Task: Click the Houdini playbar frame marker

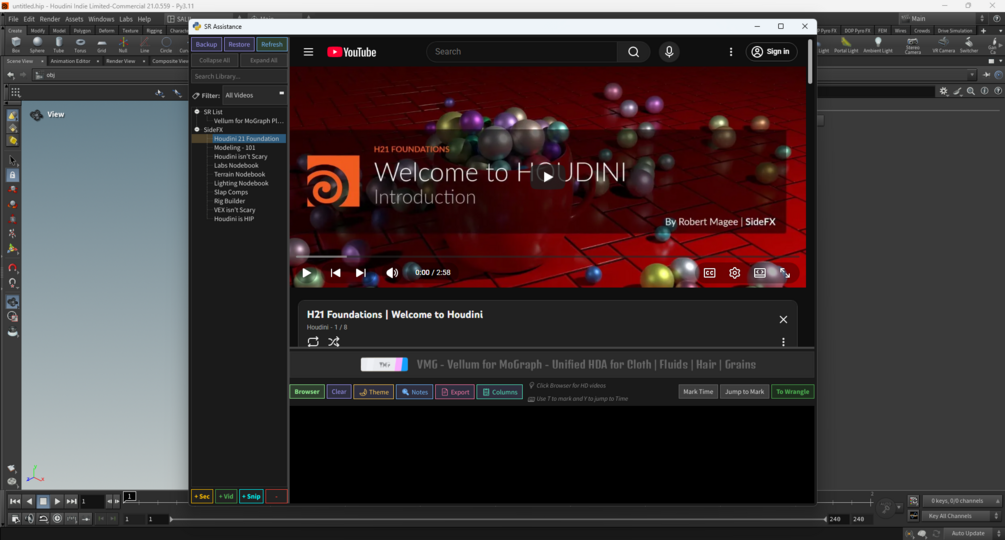Action: click(129, 496)
